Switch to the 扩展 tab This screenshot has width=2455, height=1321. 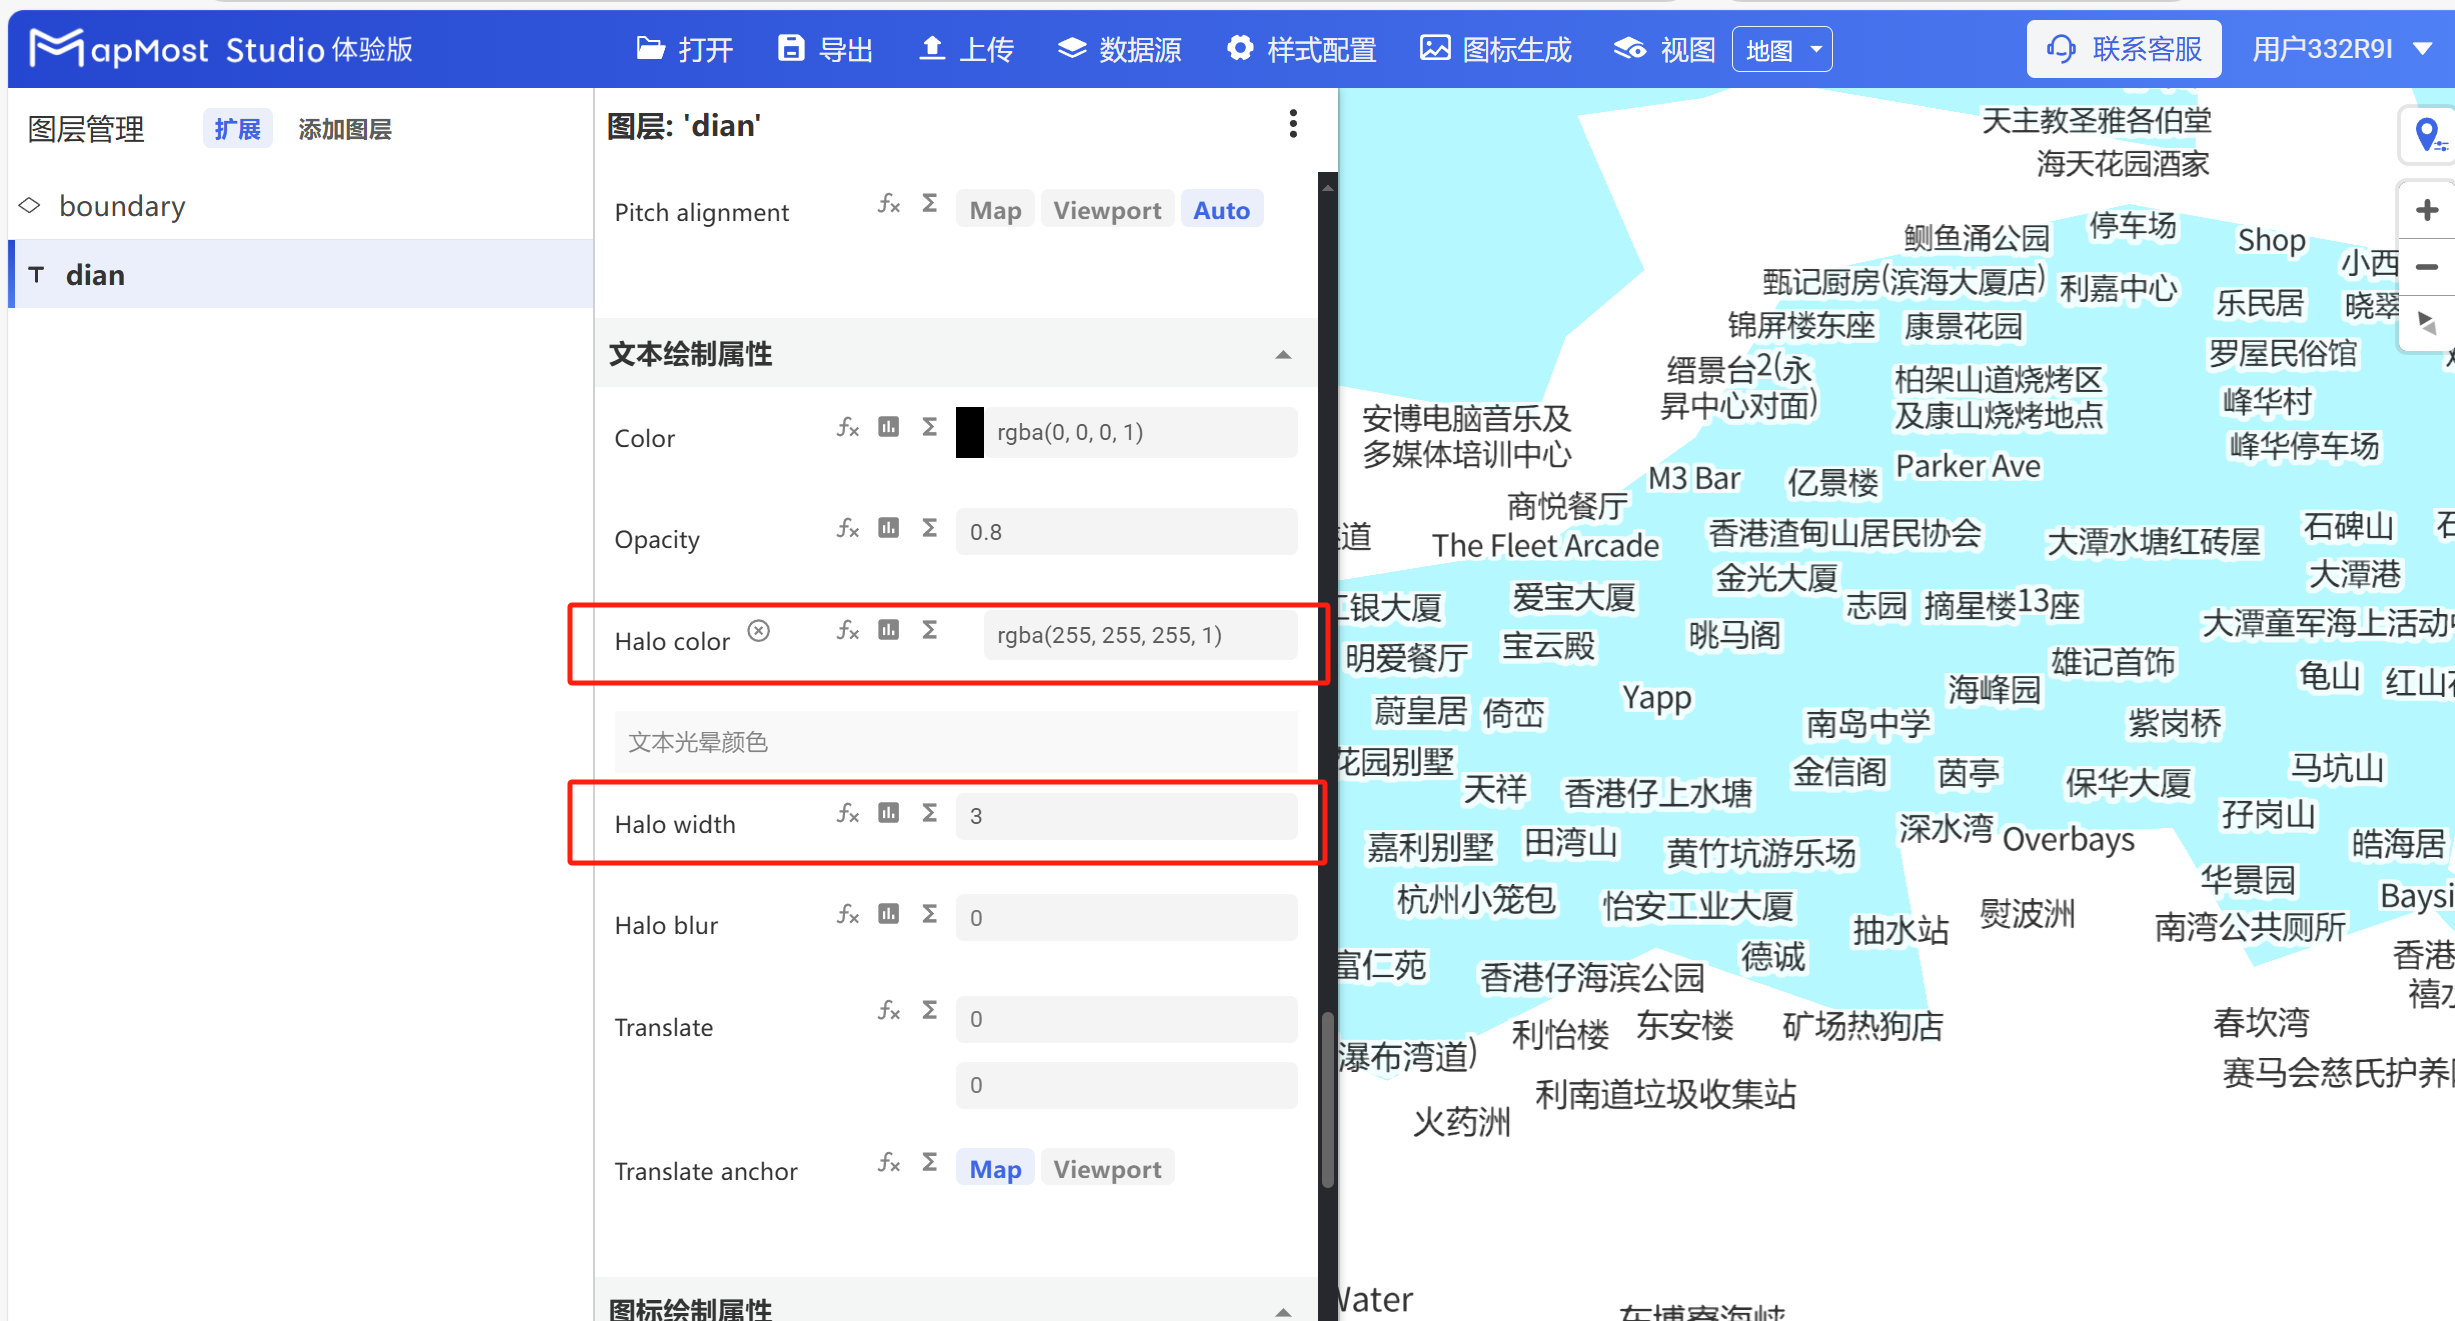click(x=236, y=128)
